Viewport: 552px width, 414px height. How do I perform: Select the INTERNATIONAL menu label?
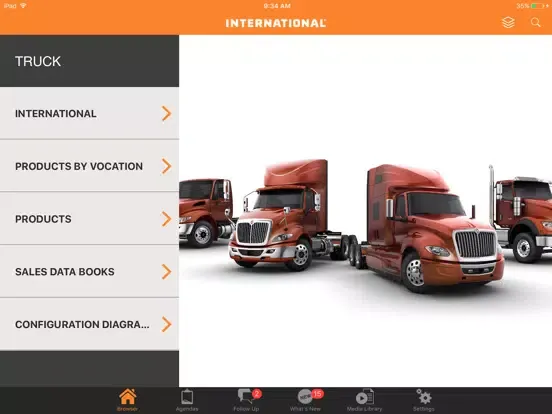coord(56,114)
